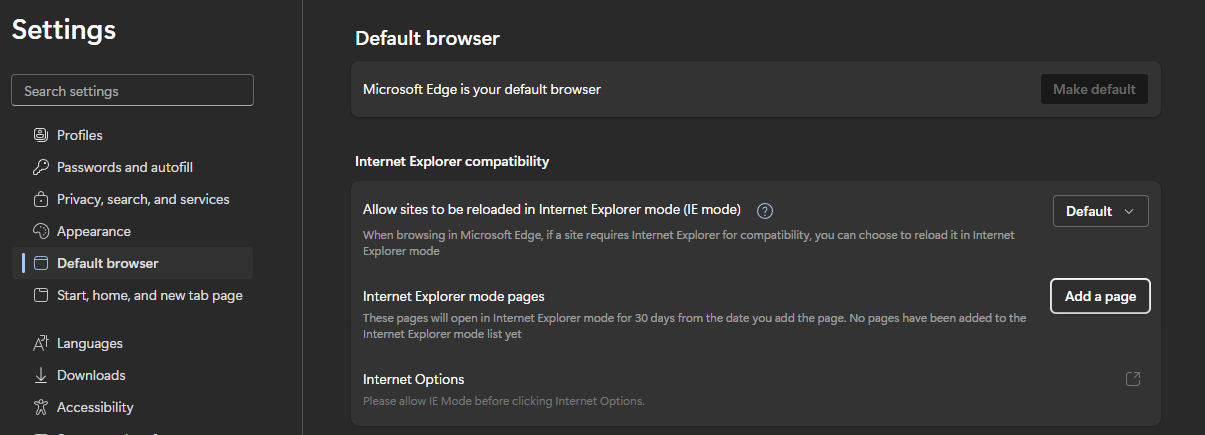Click the Appearance palette icon
The width and height of the screenshot is (1205, 435).
coord(41,231)
